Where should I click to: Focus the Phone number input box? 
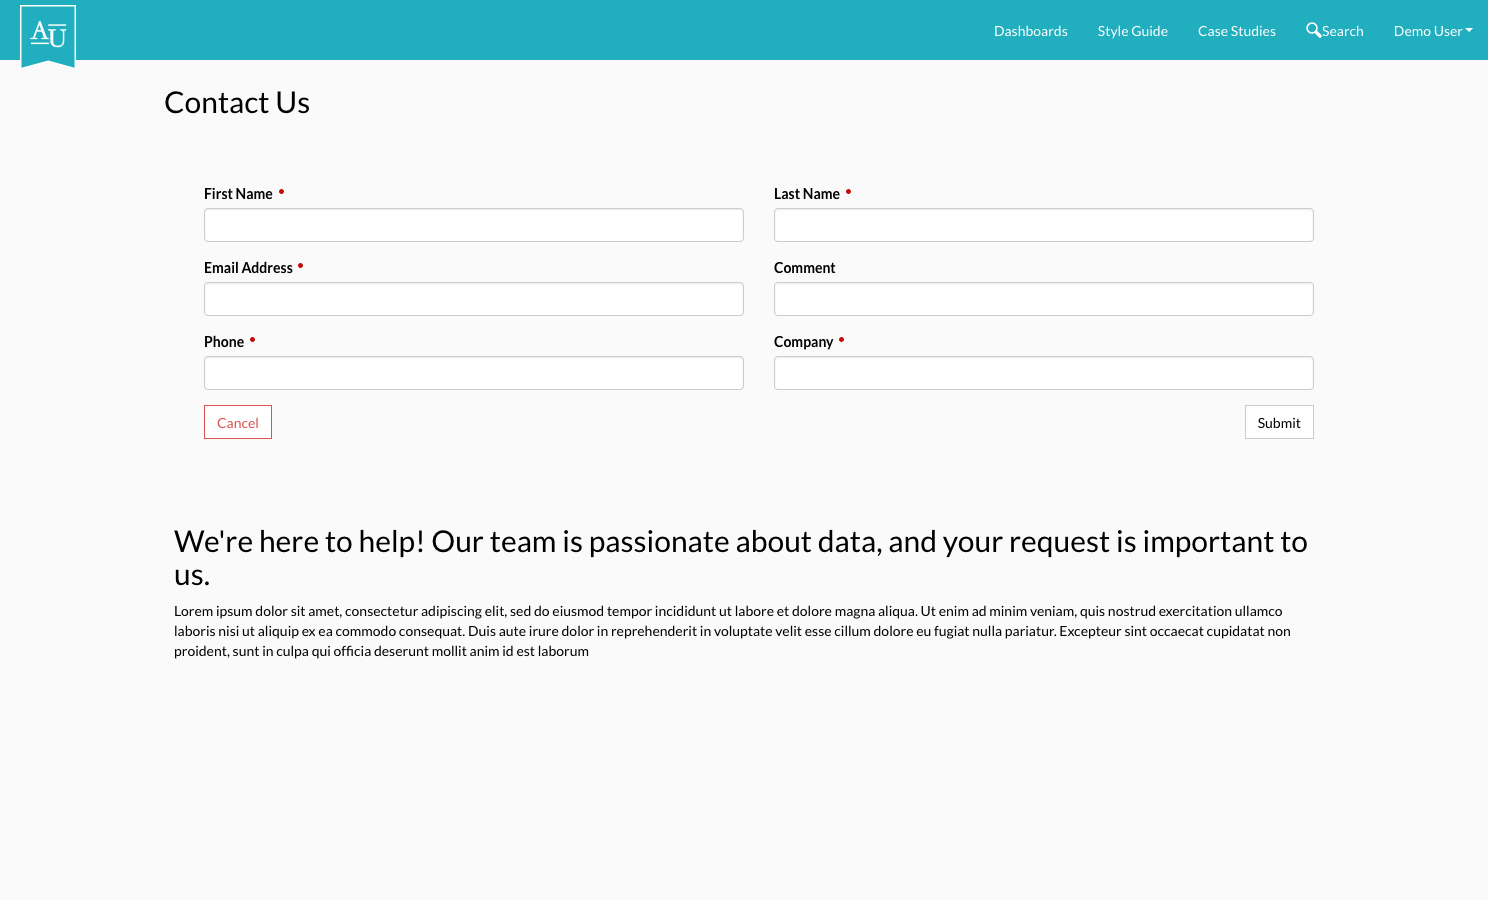tap(473, 372)
